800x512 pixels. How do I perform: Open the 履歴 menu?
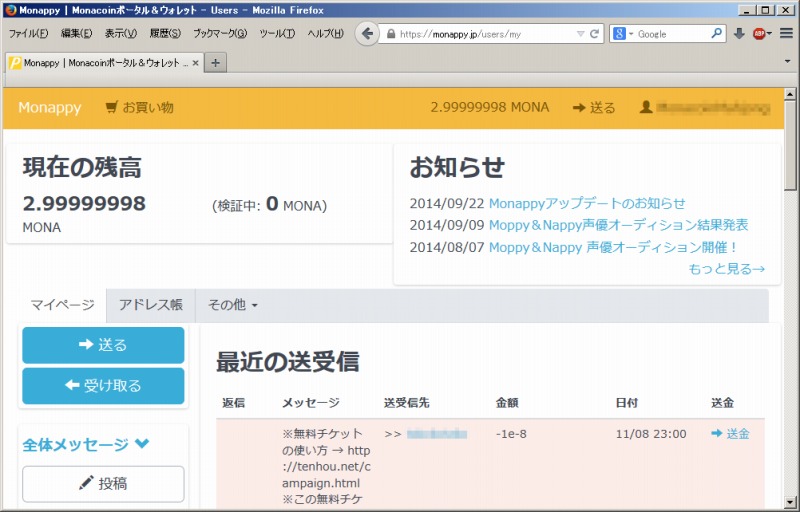coord(165,34)
